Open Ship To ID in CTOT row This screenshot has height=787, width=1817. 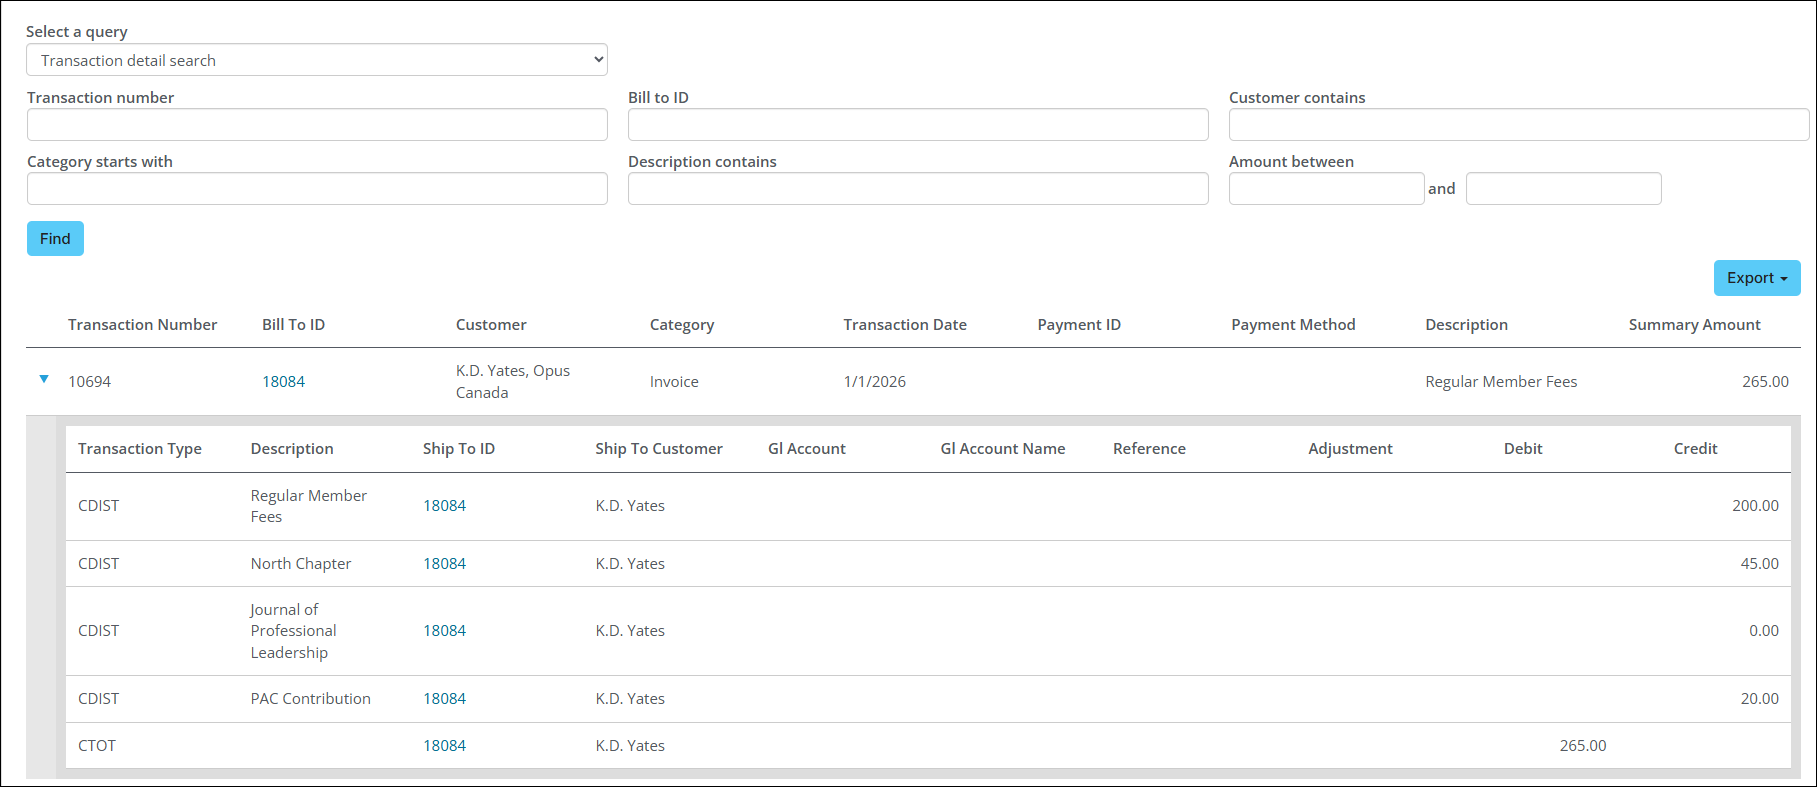click(x=444, y=746)
